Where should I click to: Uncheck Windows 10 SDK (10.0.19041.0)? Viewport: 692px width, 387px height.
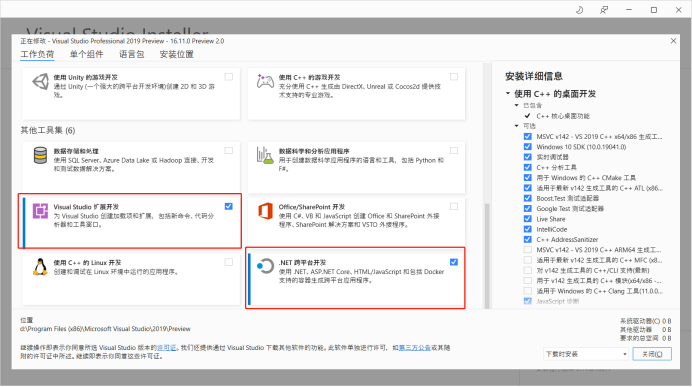[527, 147]
